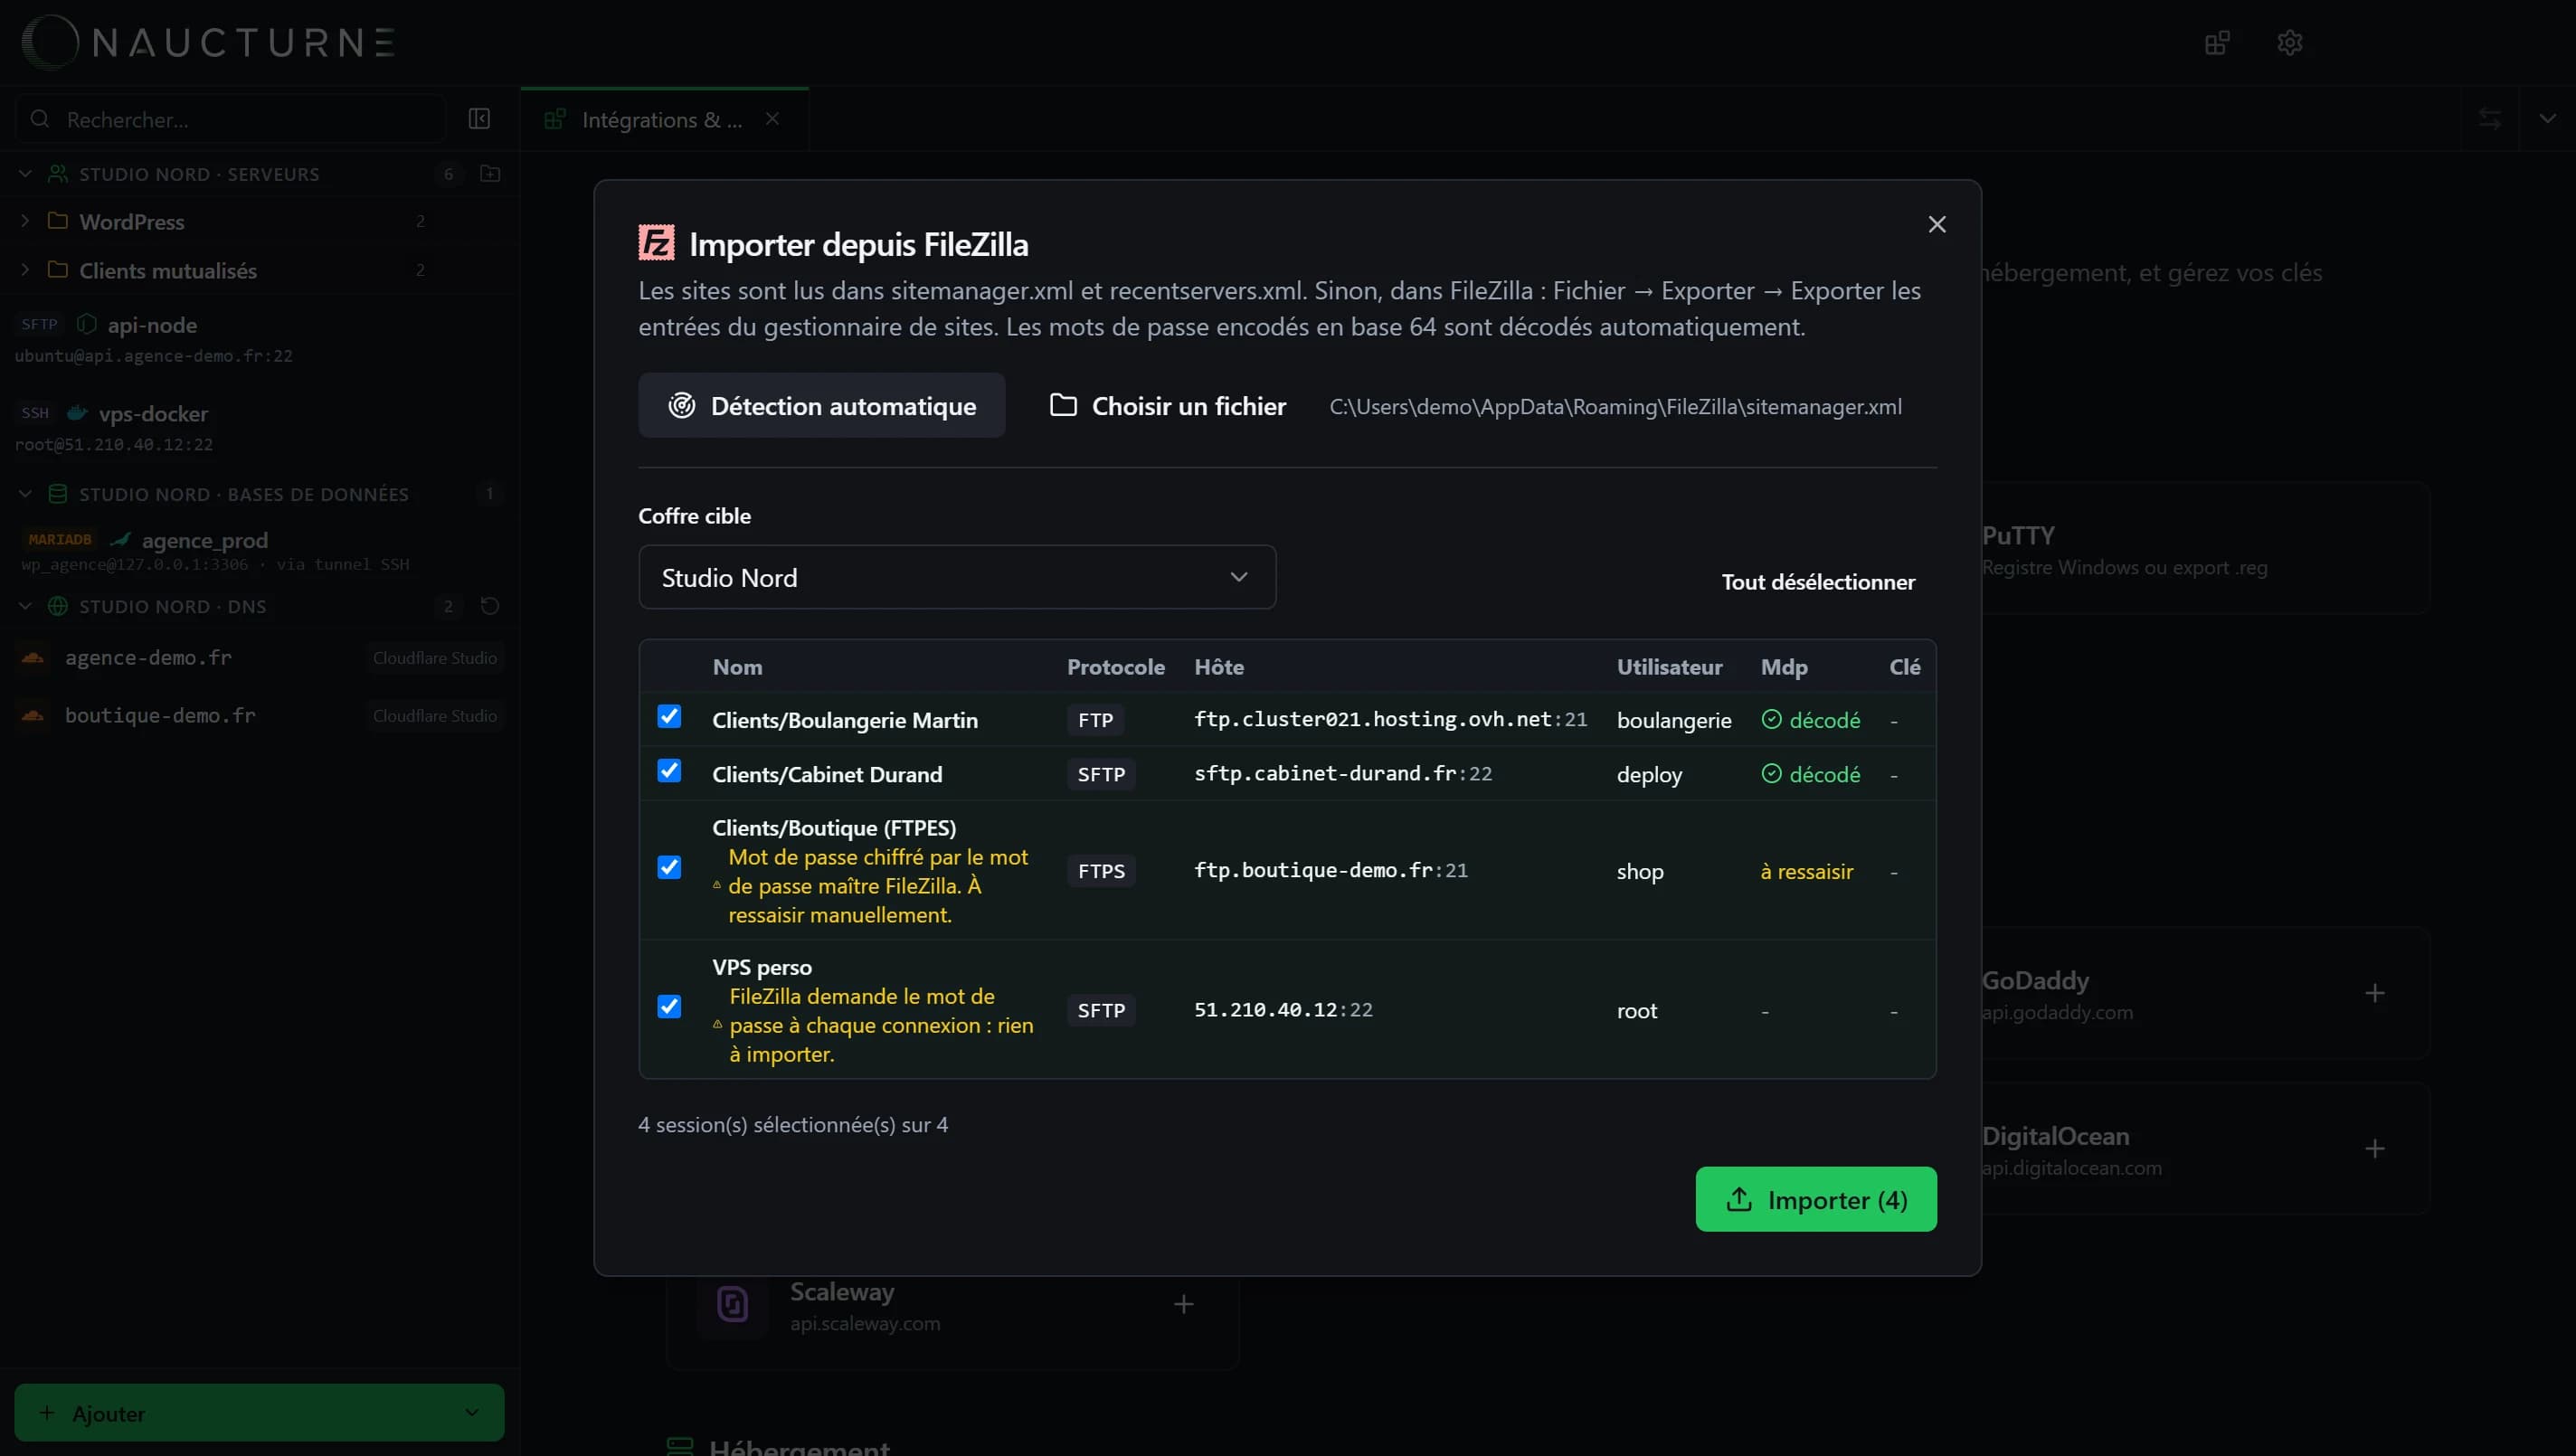Click host ftp.boutique-demo.fr:21
Image resolution: width=2576 pixels, height=1456 pixels.
(x=1331, y=870)
